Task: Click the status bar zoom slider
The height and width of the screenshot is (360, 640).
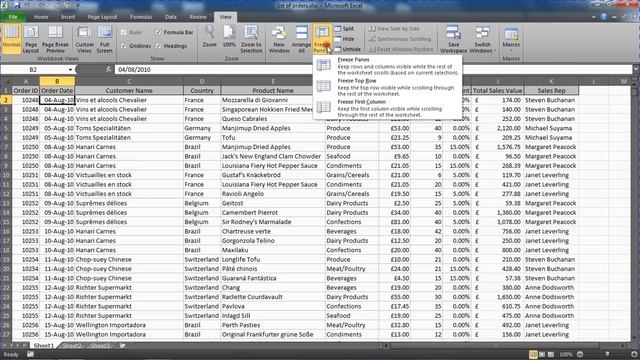Action: click(x=607, y=354)
